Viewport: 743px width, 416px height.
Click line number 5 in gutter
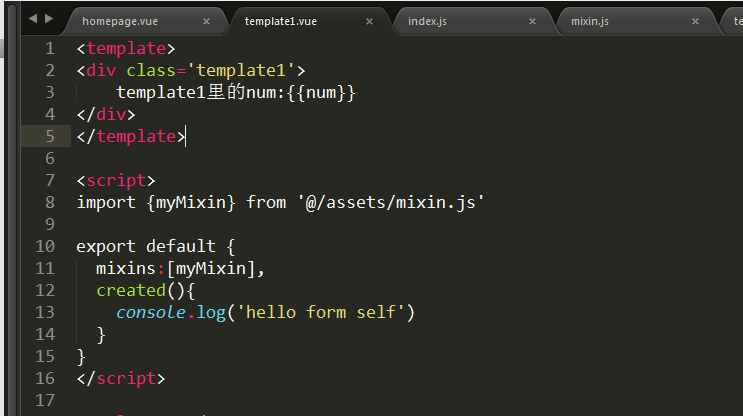50,136
